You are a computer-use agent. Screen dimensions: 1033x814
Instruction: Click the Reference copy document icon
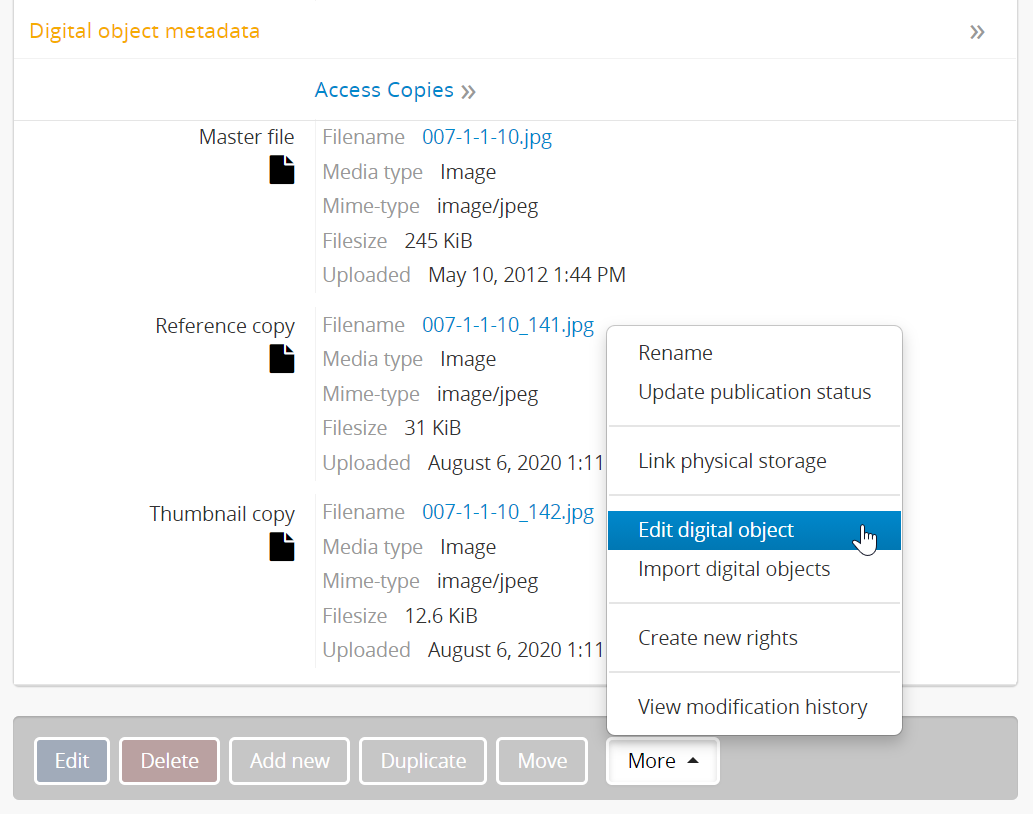(282, 358)
